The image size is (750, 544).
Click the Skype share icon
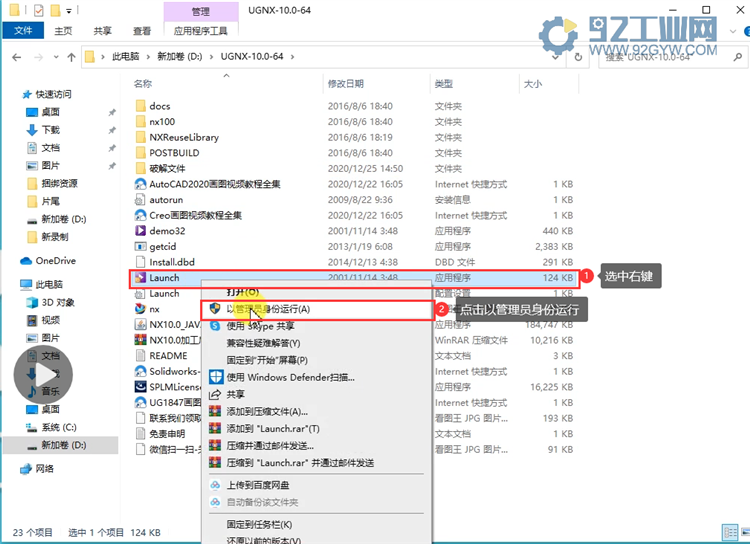[215, 326]
